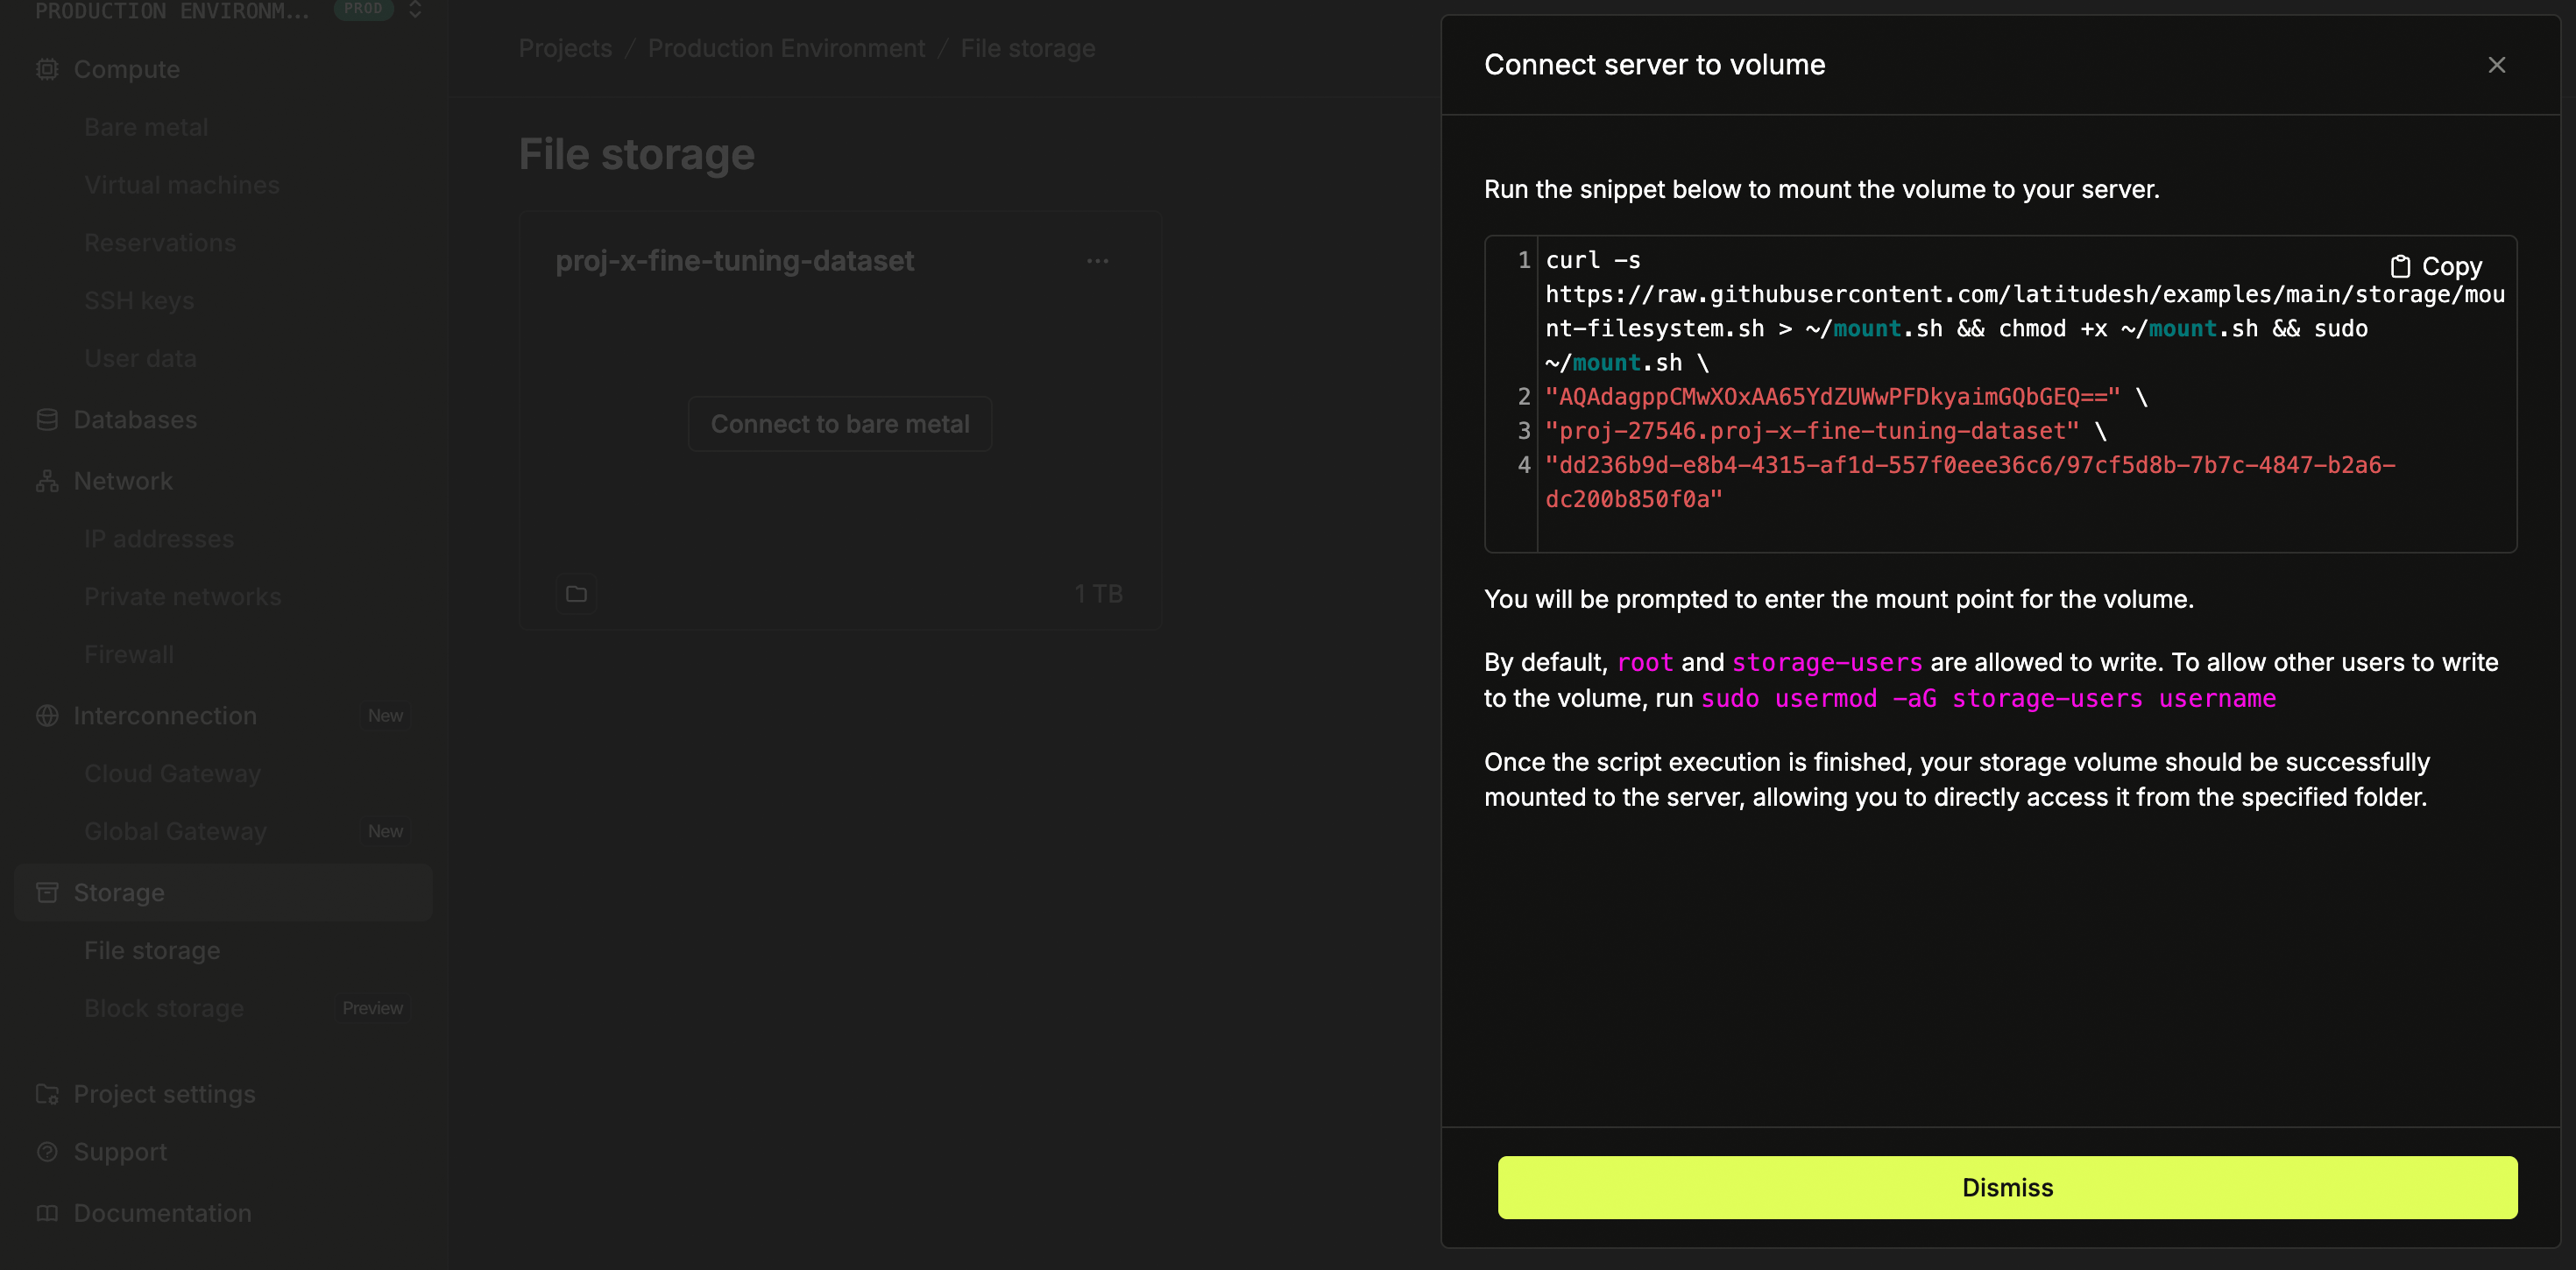Expand the project switcher chevron
This screenshot has height=1270, width=2576.
pos(415,9)
